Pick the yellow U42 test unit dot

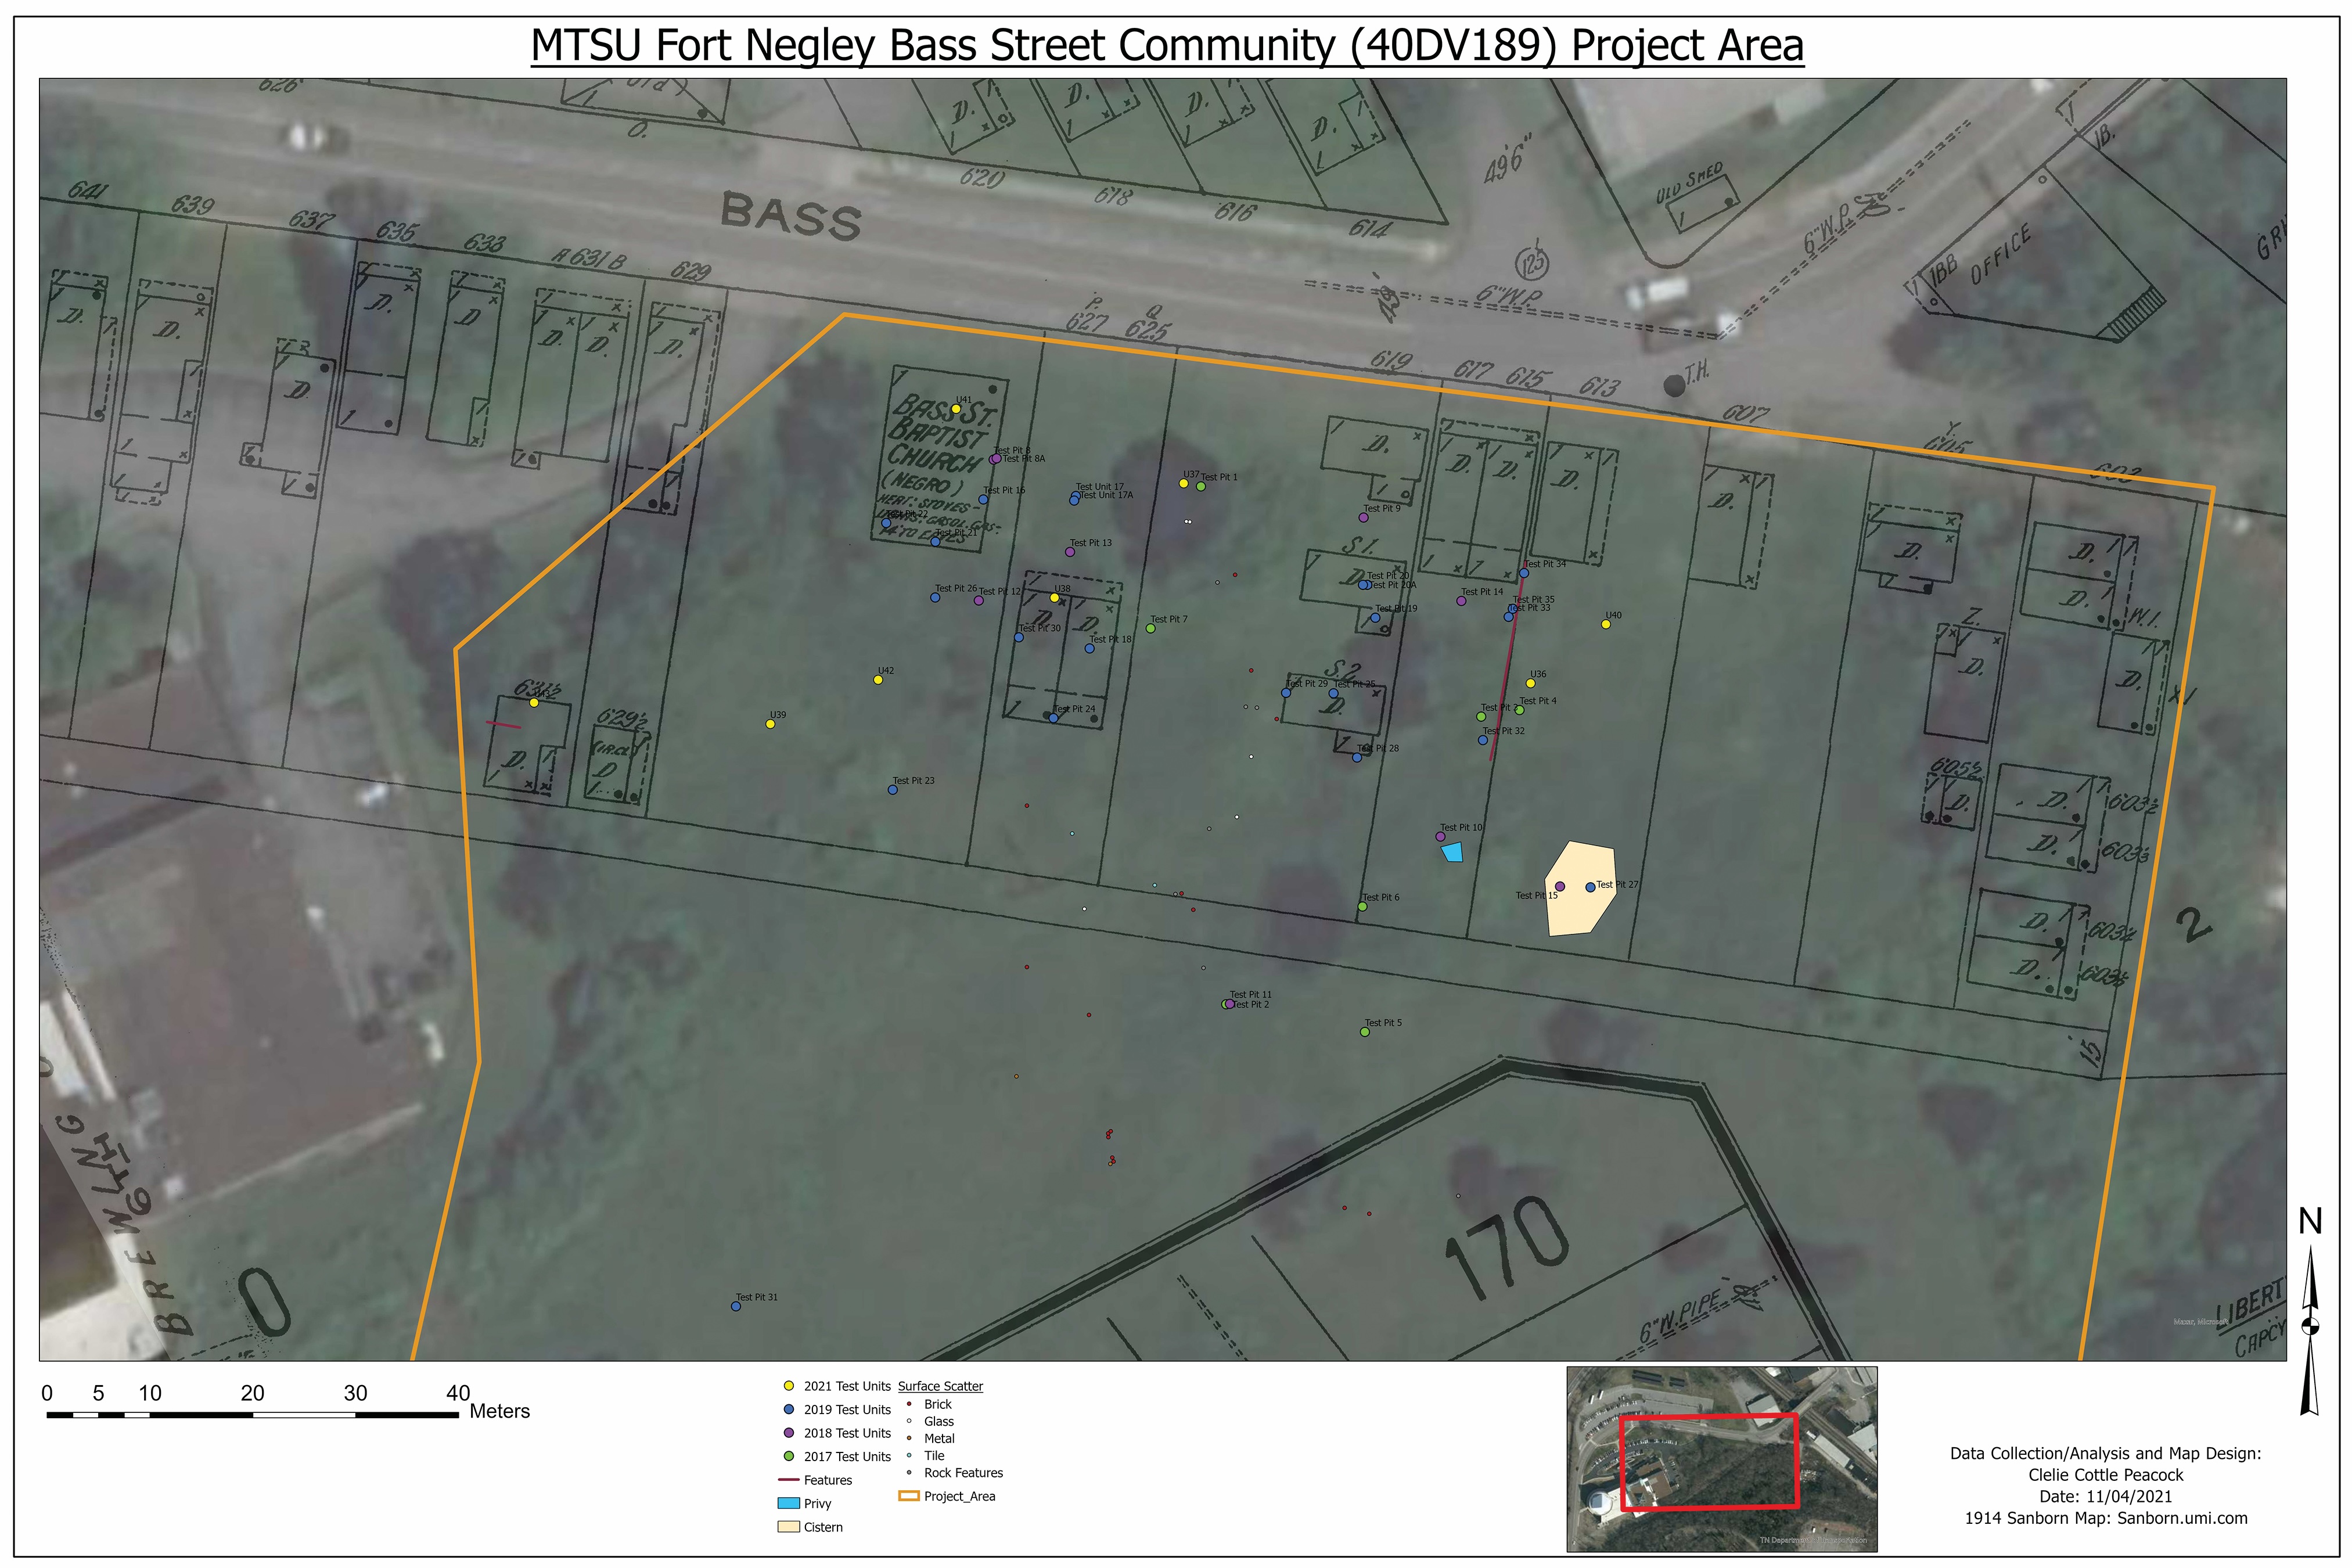tap(878, 680)
